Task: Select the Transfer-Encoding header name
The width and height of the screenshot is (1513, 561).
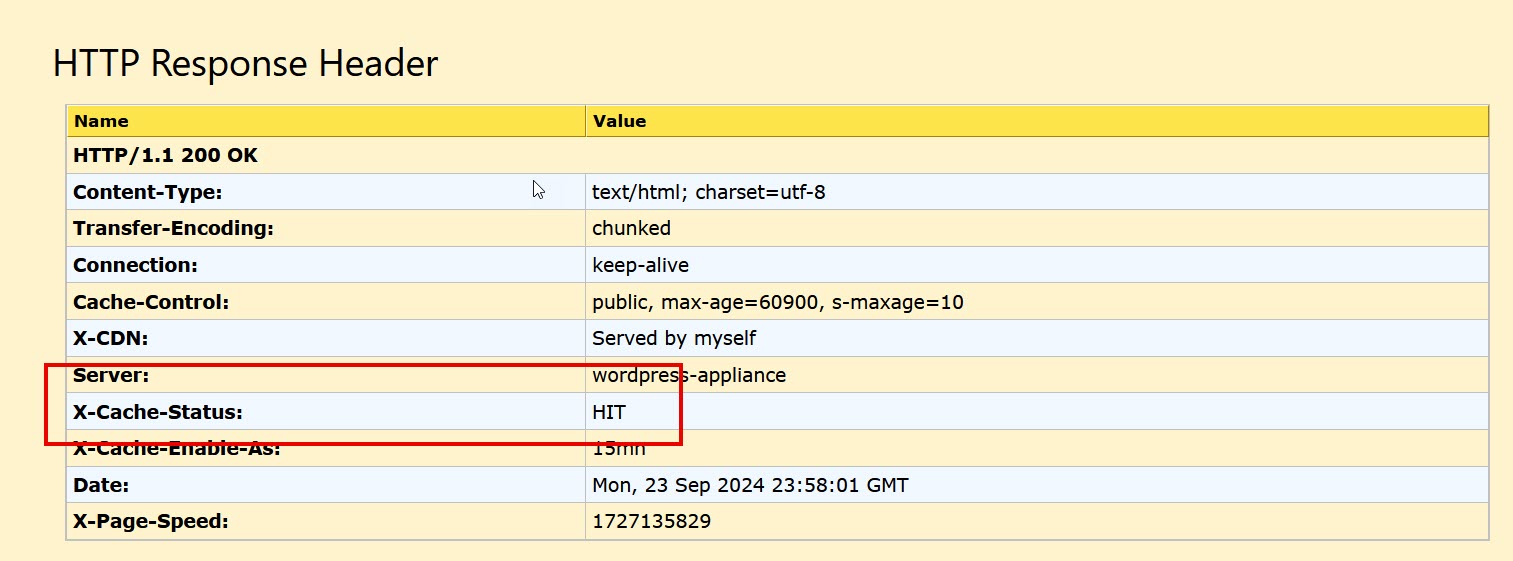Action: [x=173, y=228]
